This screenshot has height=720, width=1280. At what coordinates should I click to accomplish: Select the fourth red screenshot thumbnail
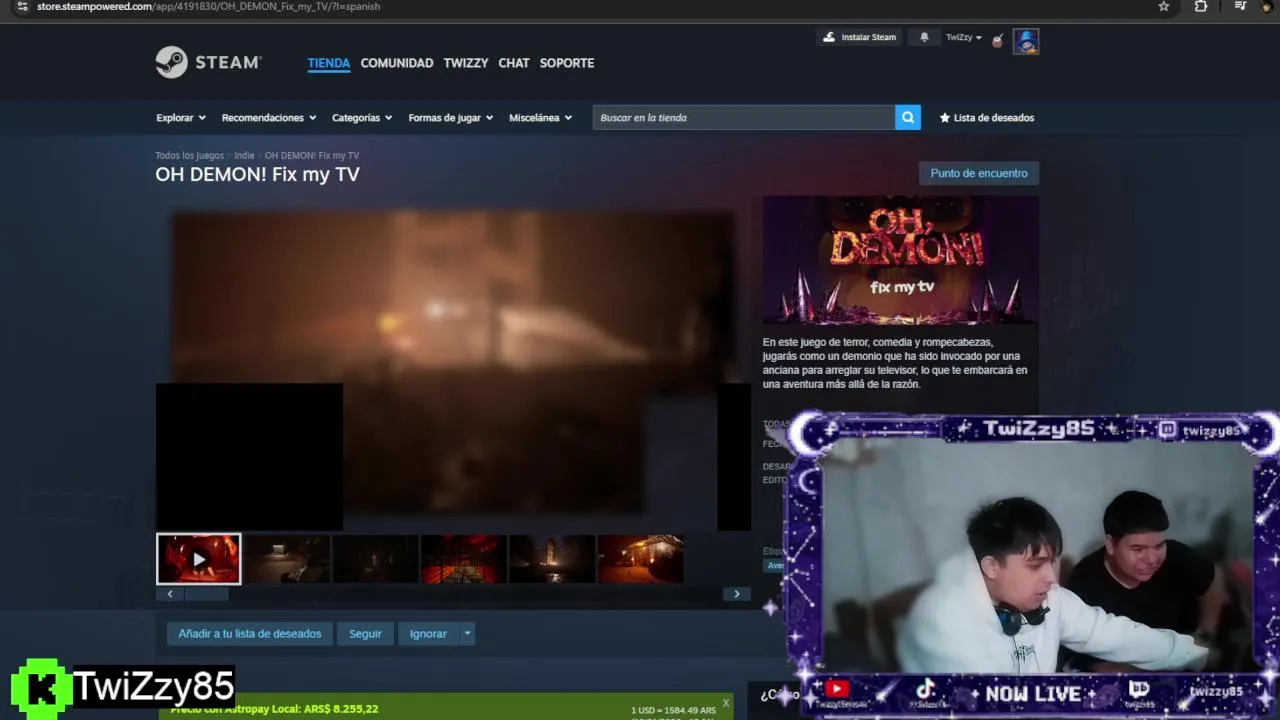(x=464, y=558)
